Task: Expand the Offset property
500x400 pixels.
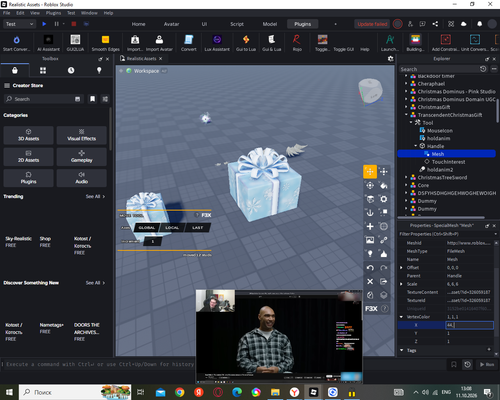Action: pos(401,268)
